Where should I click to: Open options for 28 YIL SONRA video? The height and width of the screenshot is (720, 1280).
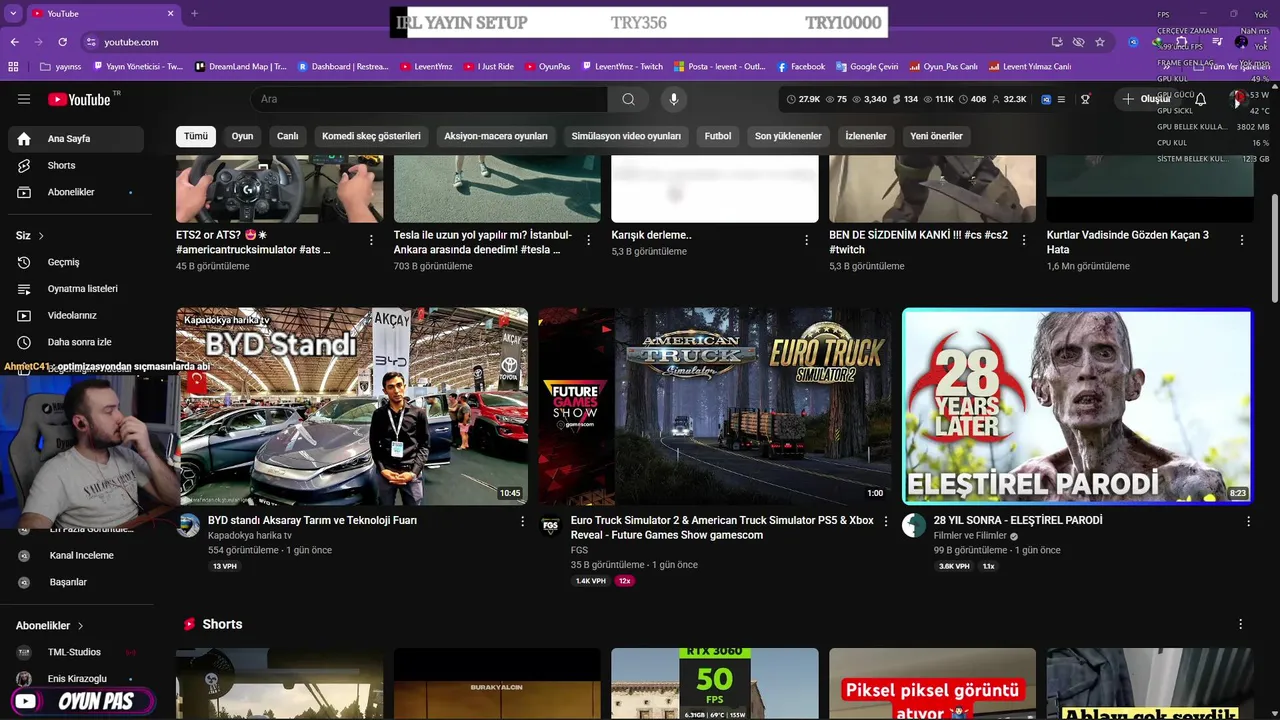[1248, 521]
